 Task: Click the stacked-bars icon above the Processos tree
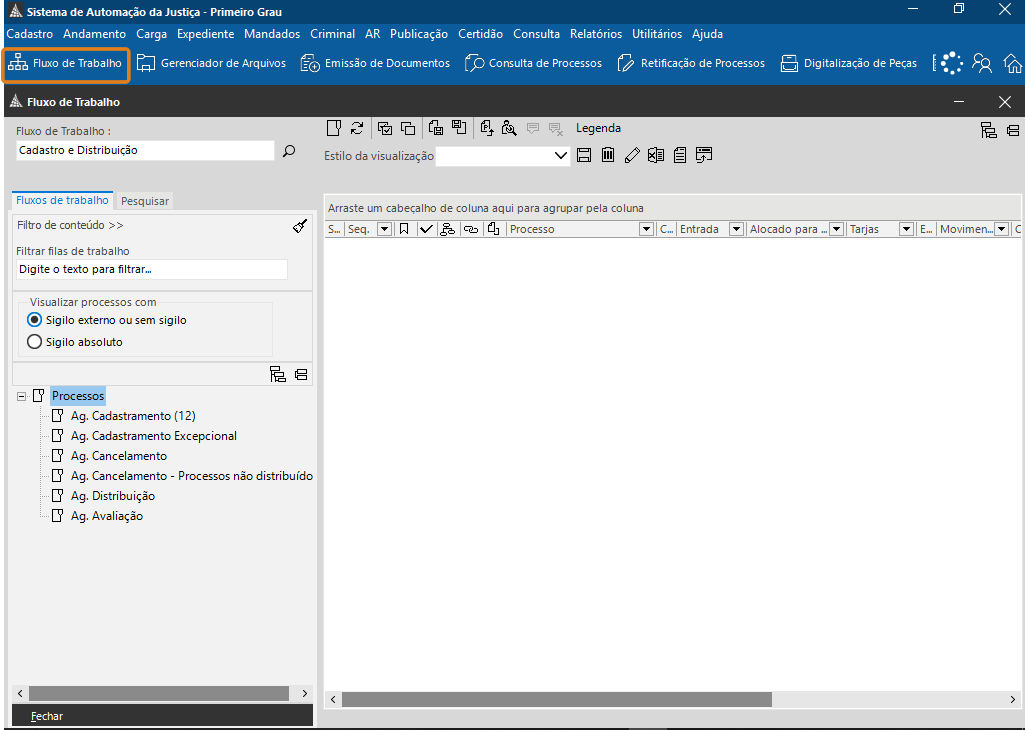301,375
